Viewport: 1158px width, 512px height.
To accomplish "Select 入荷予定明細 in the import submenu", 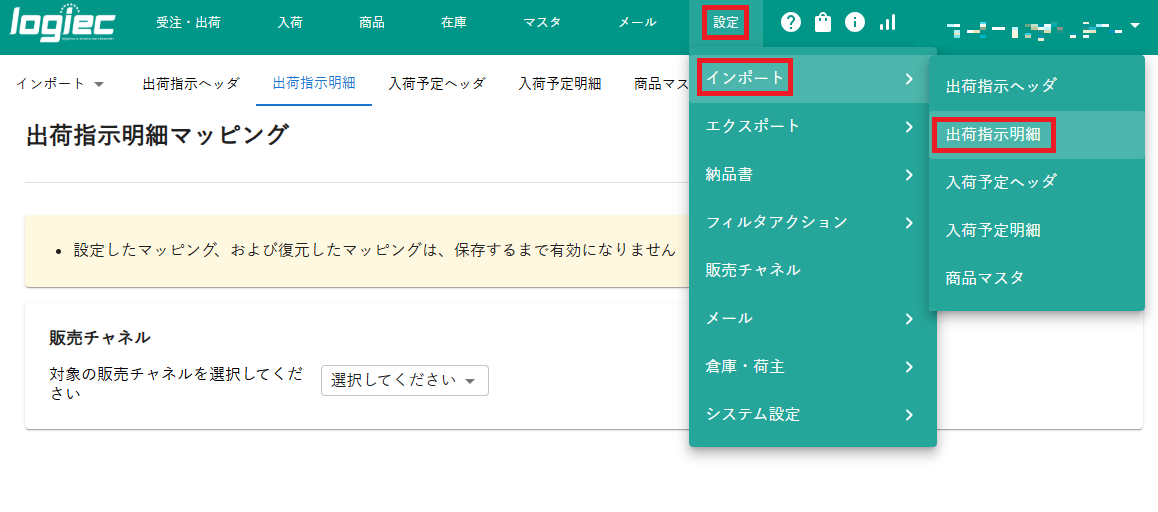I will 1037,231.
